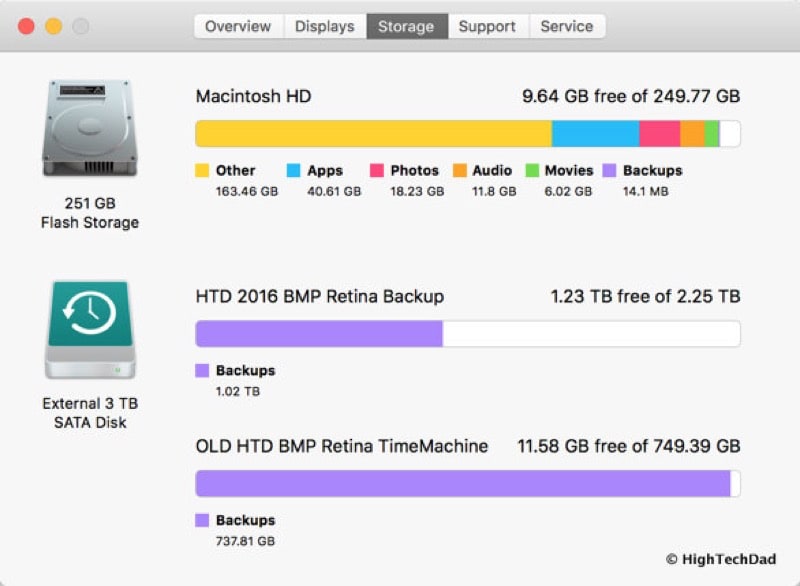The image size is (800, 586).
Task: Click the pink Photos legend swatch
Action: pos(377,171)
